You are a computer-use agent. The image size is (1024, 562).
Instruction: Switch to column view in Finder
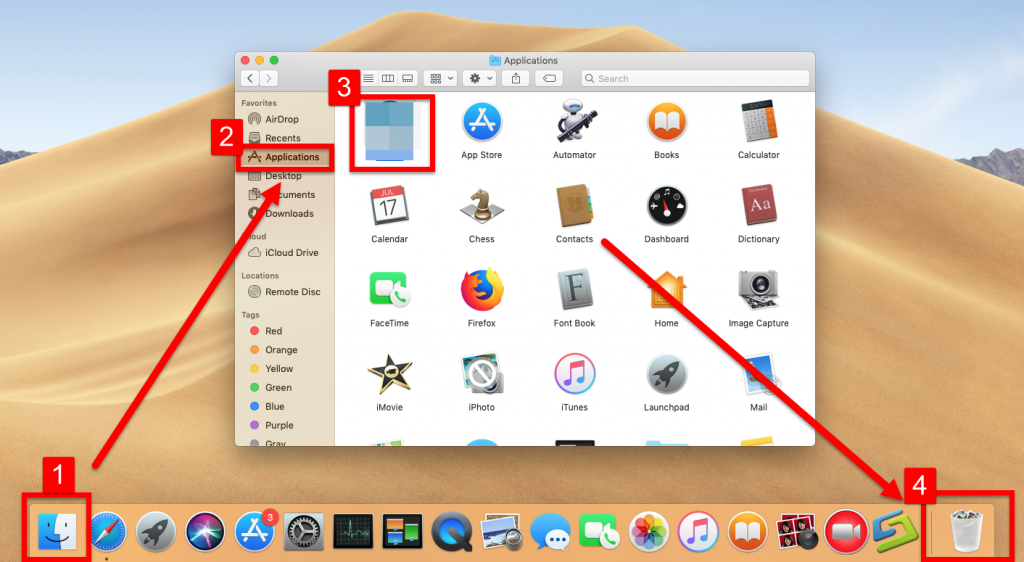(388, 78)
